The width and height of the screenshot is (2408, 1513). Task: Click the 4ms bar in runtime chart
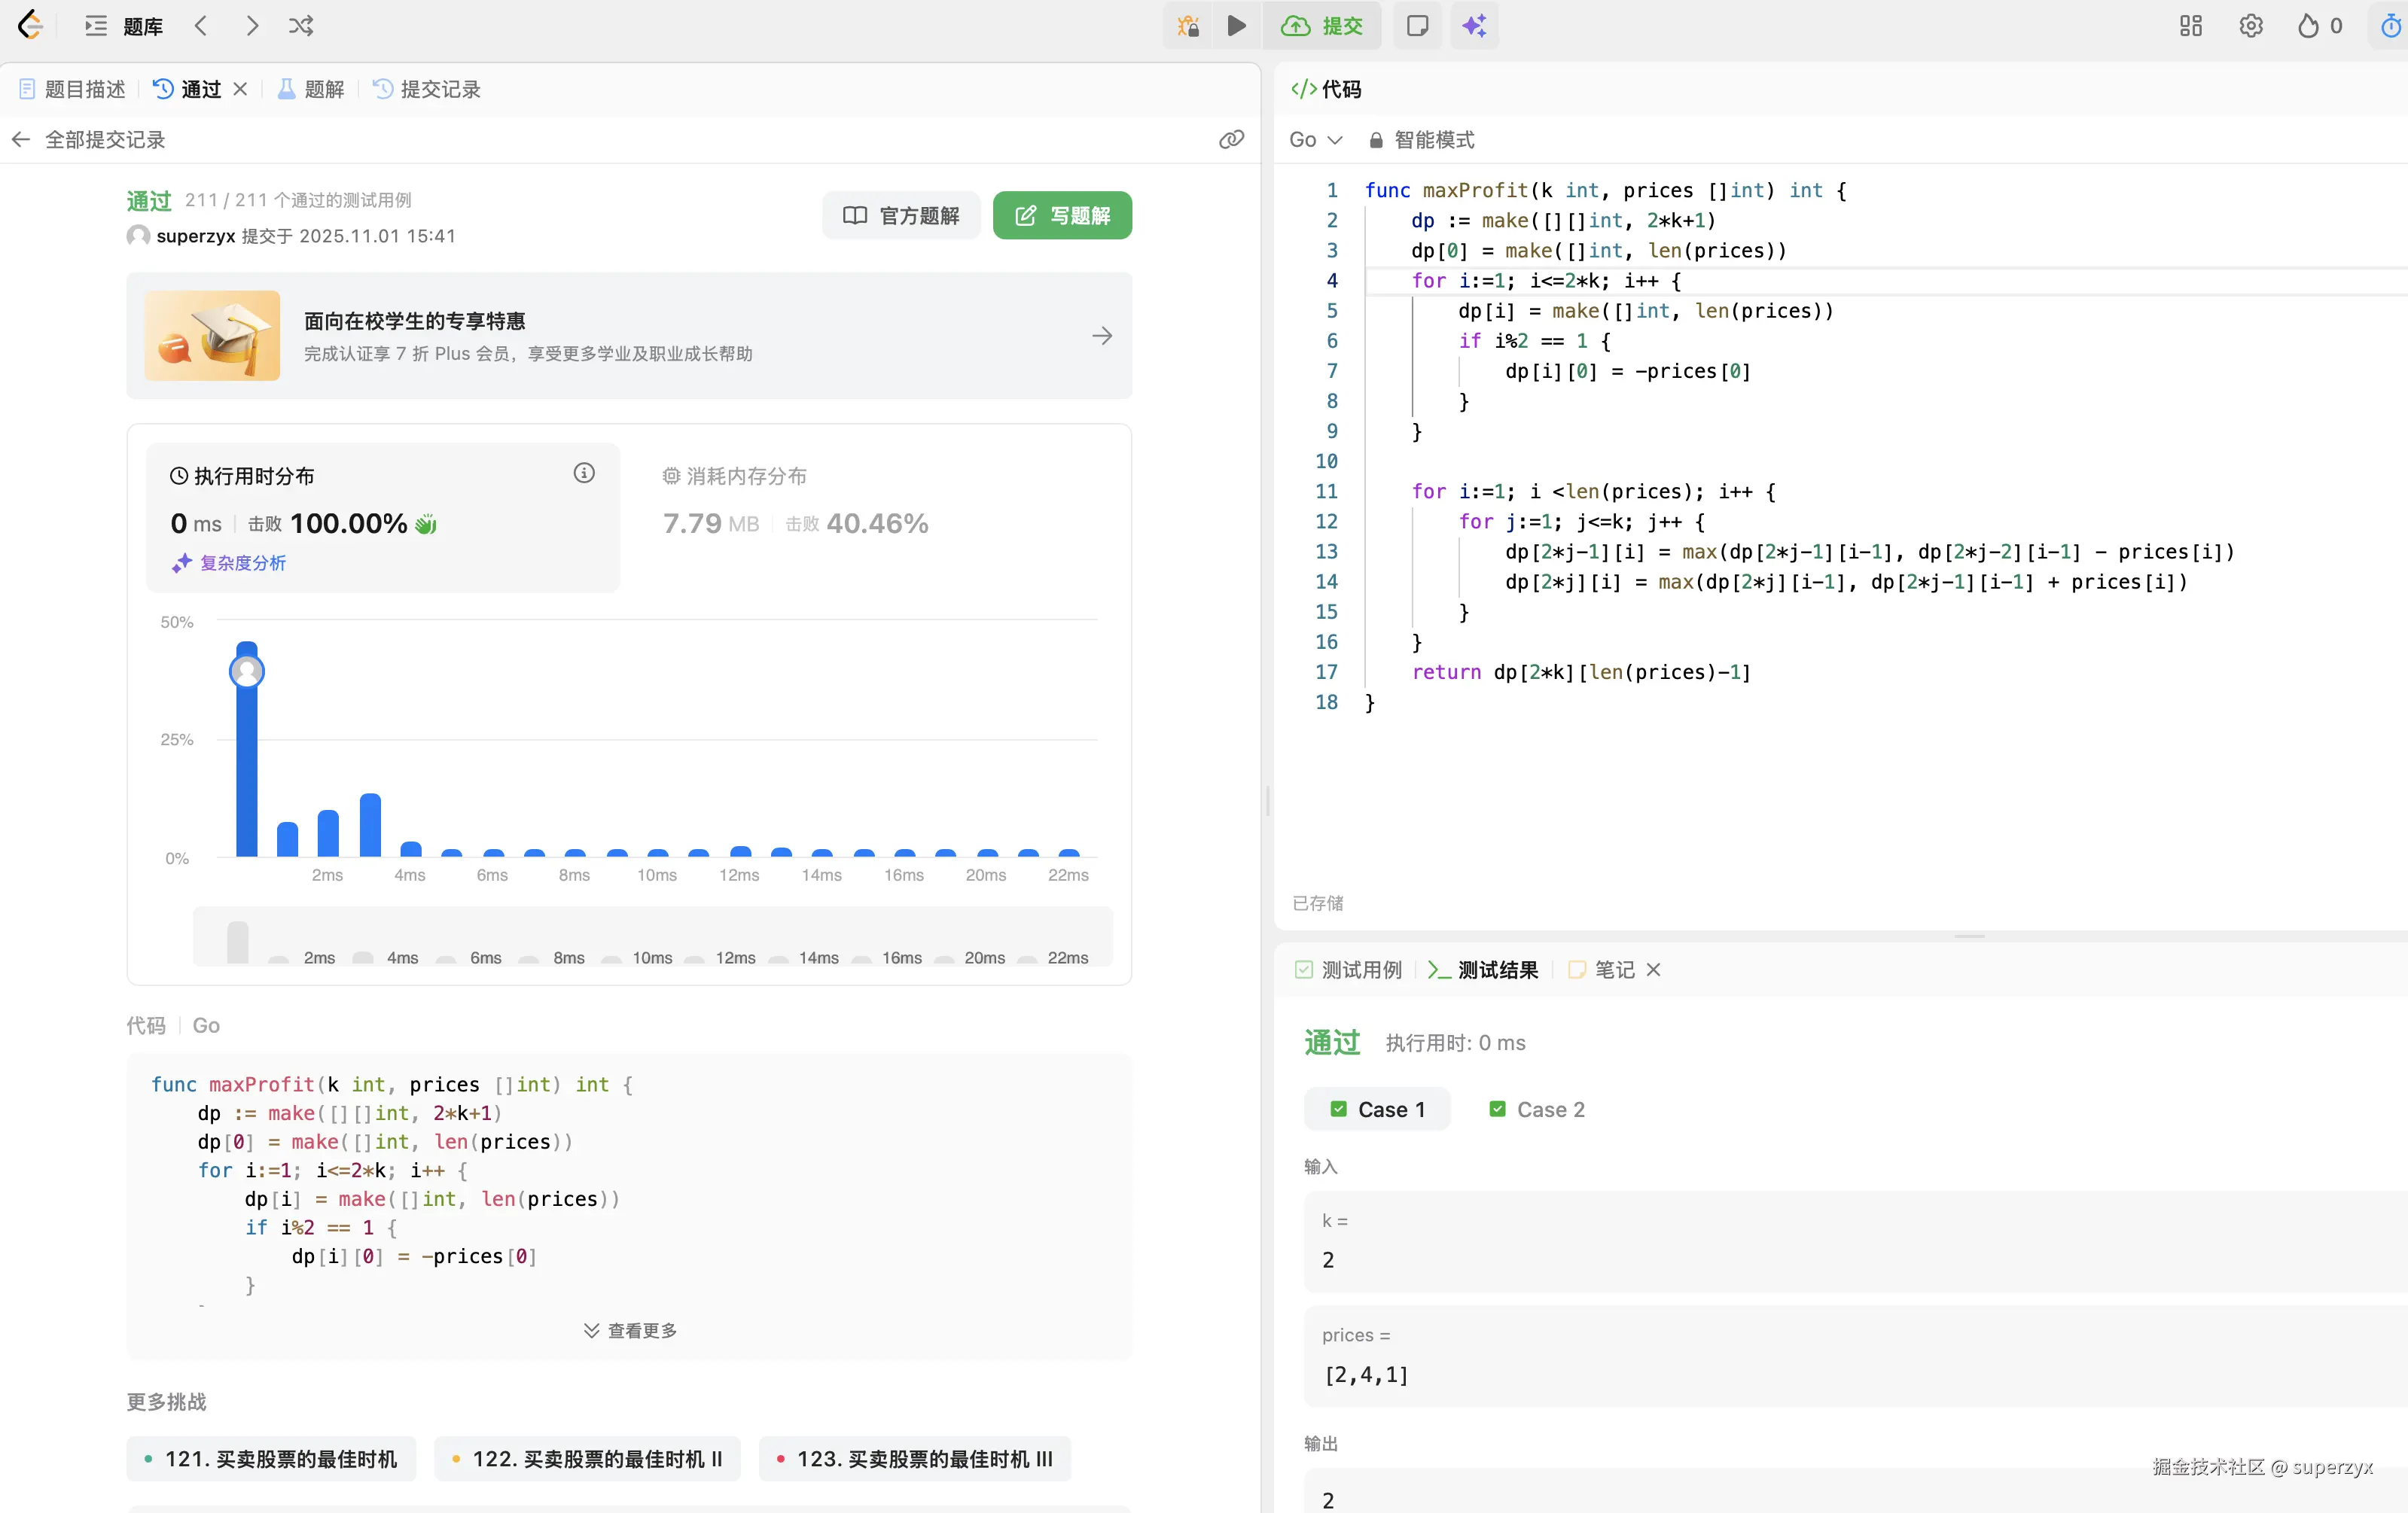tap(410, 849)
